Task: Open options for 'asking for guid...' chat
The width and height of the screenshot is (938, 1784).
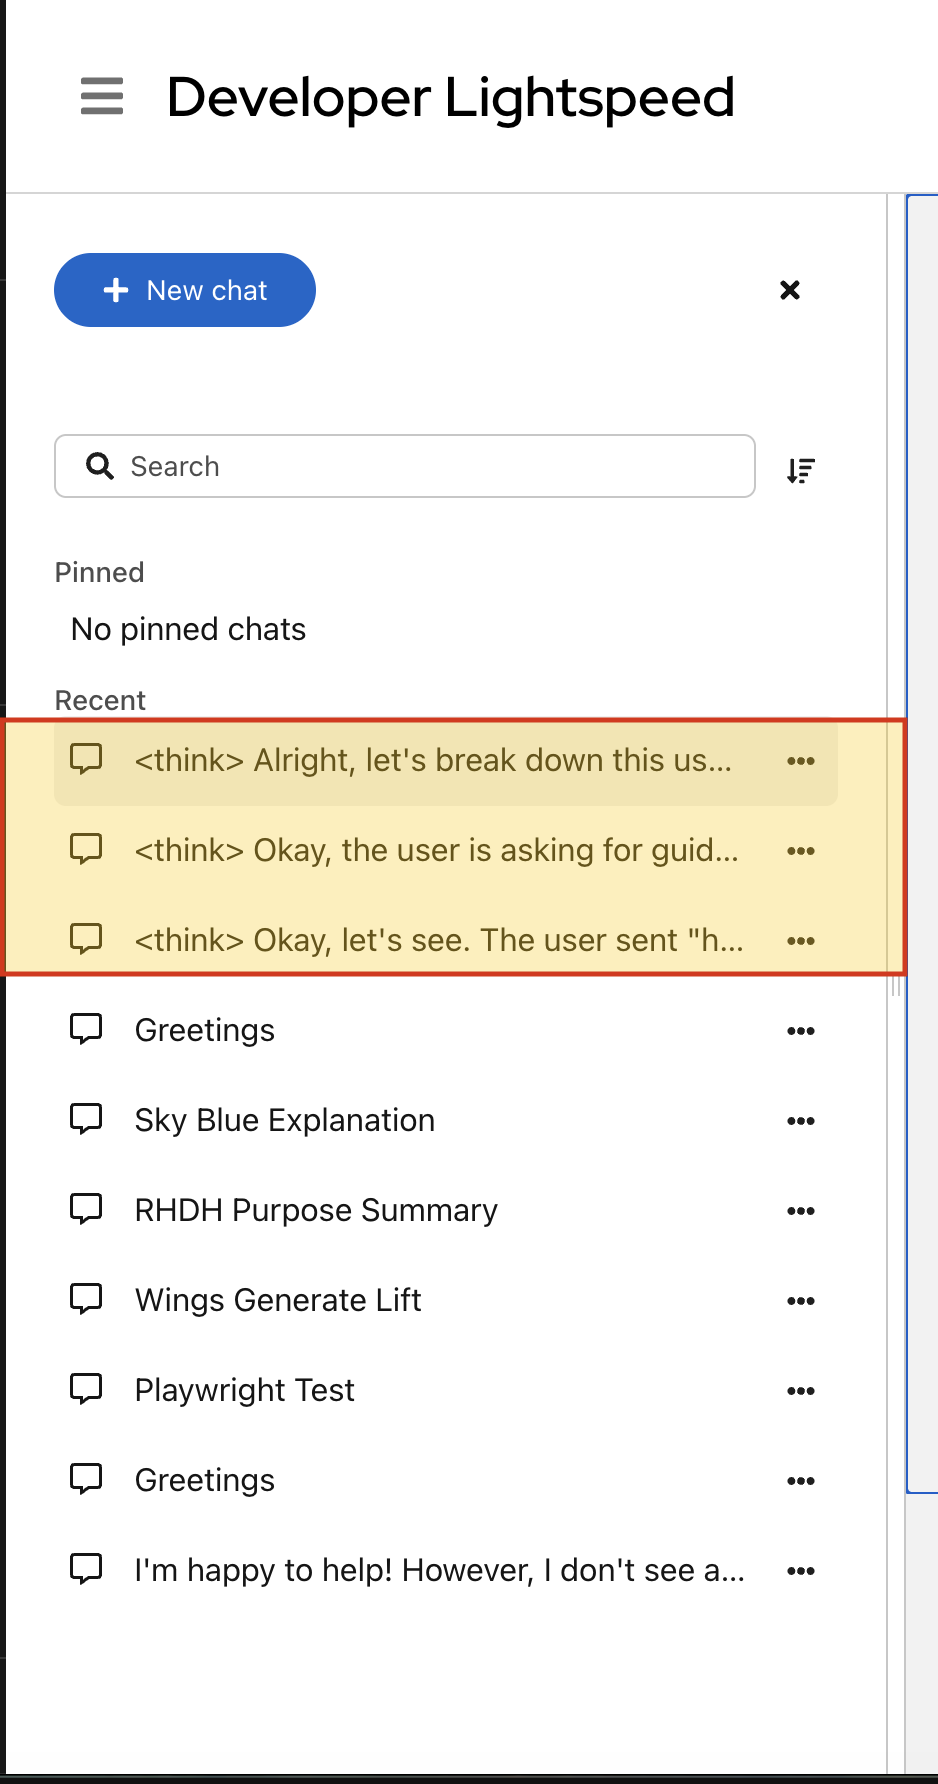Action: (x=801, y=851)
